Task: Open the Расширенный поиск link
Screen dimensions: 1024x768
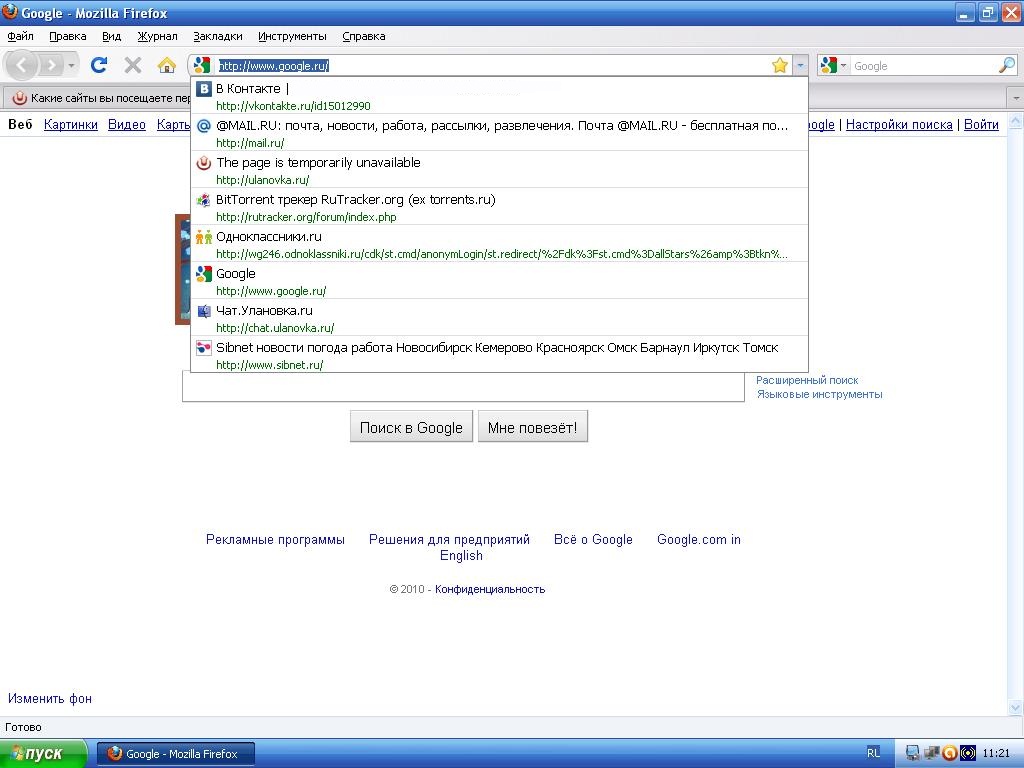Action: 807,380
